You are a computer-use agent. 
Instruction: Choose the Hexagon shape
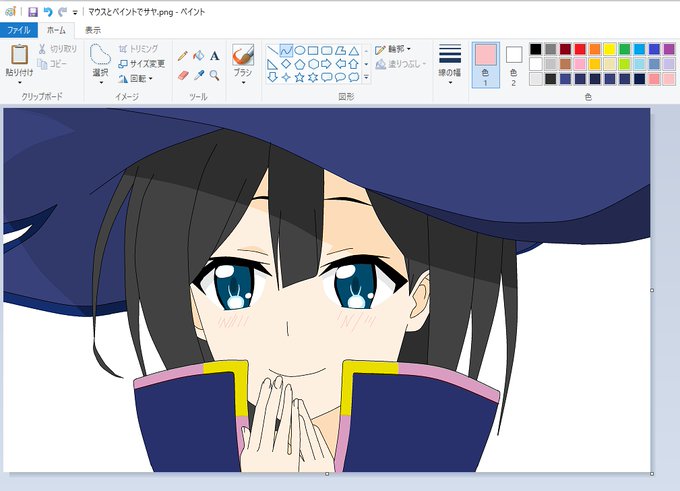pyautogui.click(x=313, y=65)
